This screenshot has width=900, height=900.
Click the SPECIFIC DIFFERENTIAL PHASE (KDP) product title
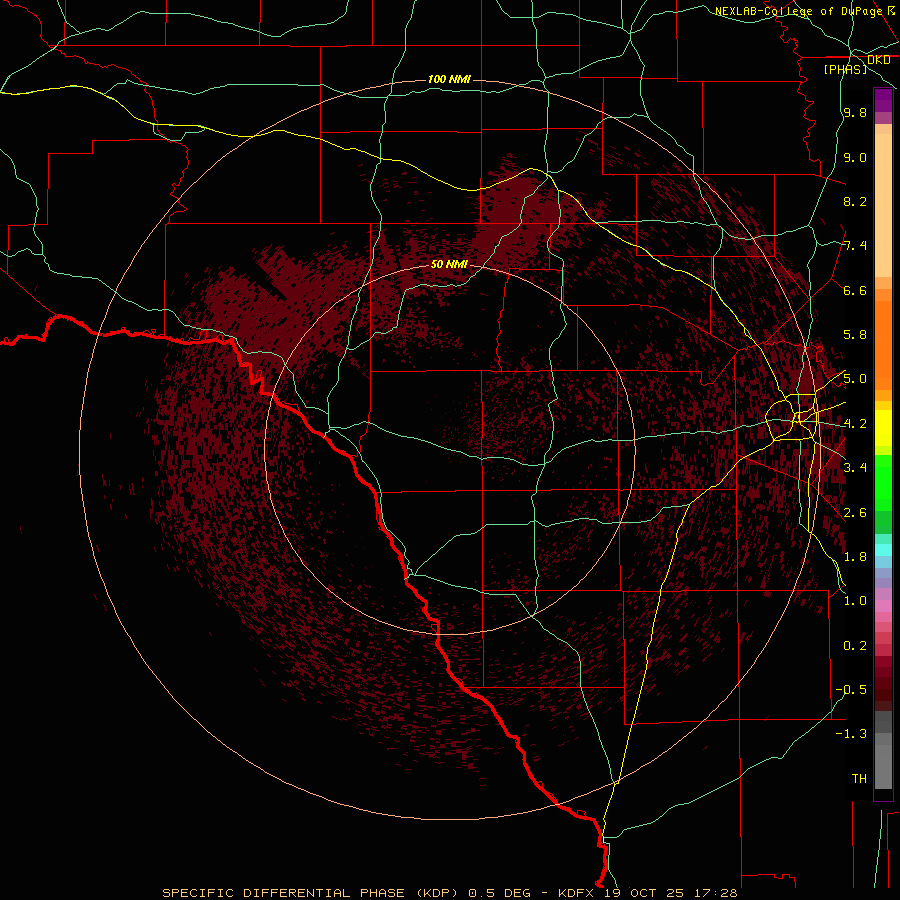[x=310, y=893]
